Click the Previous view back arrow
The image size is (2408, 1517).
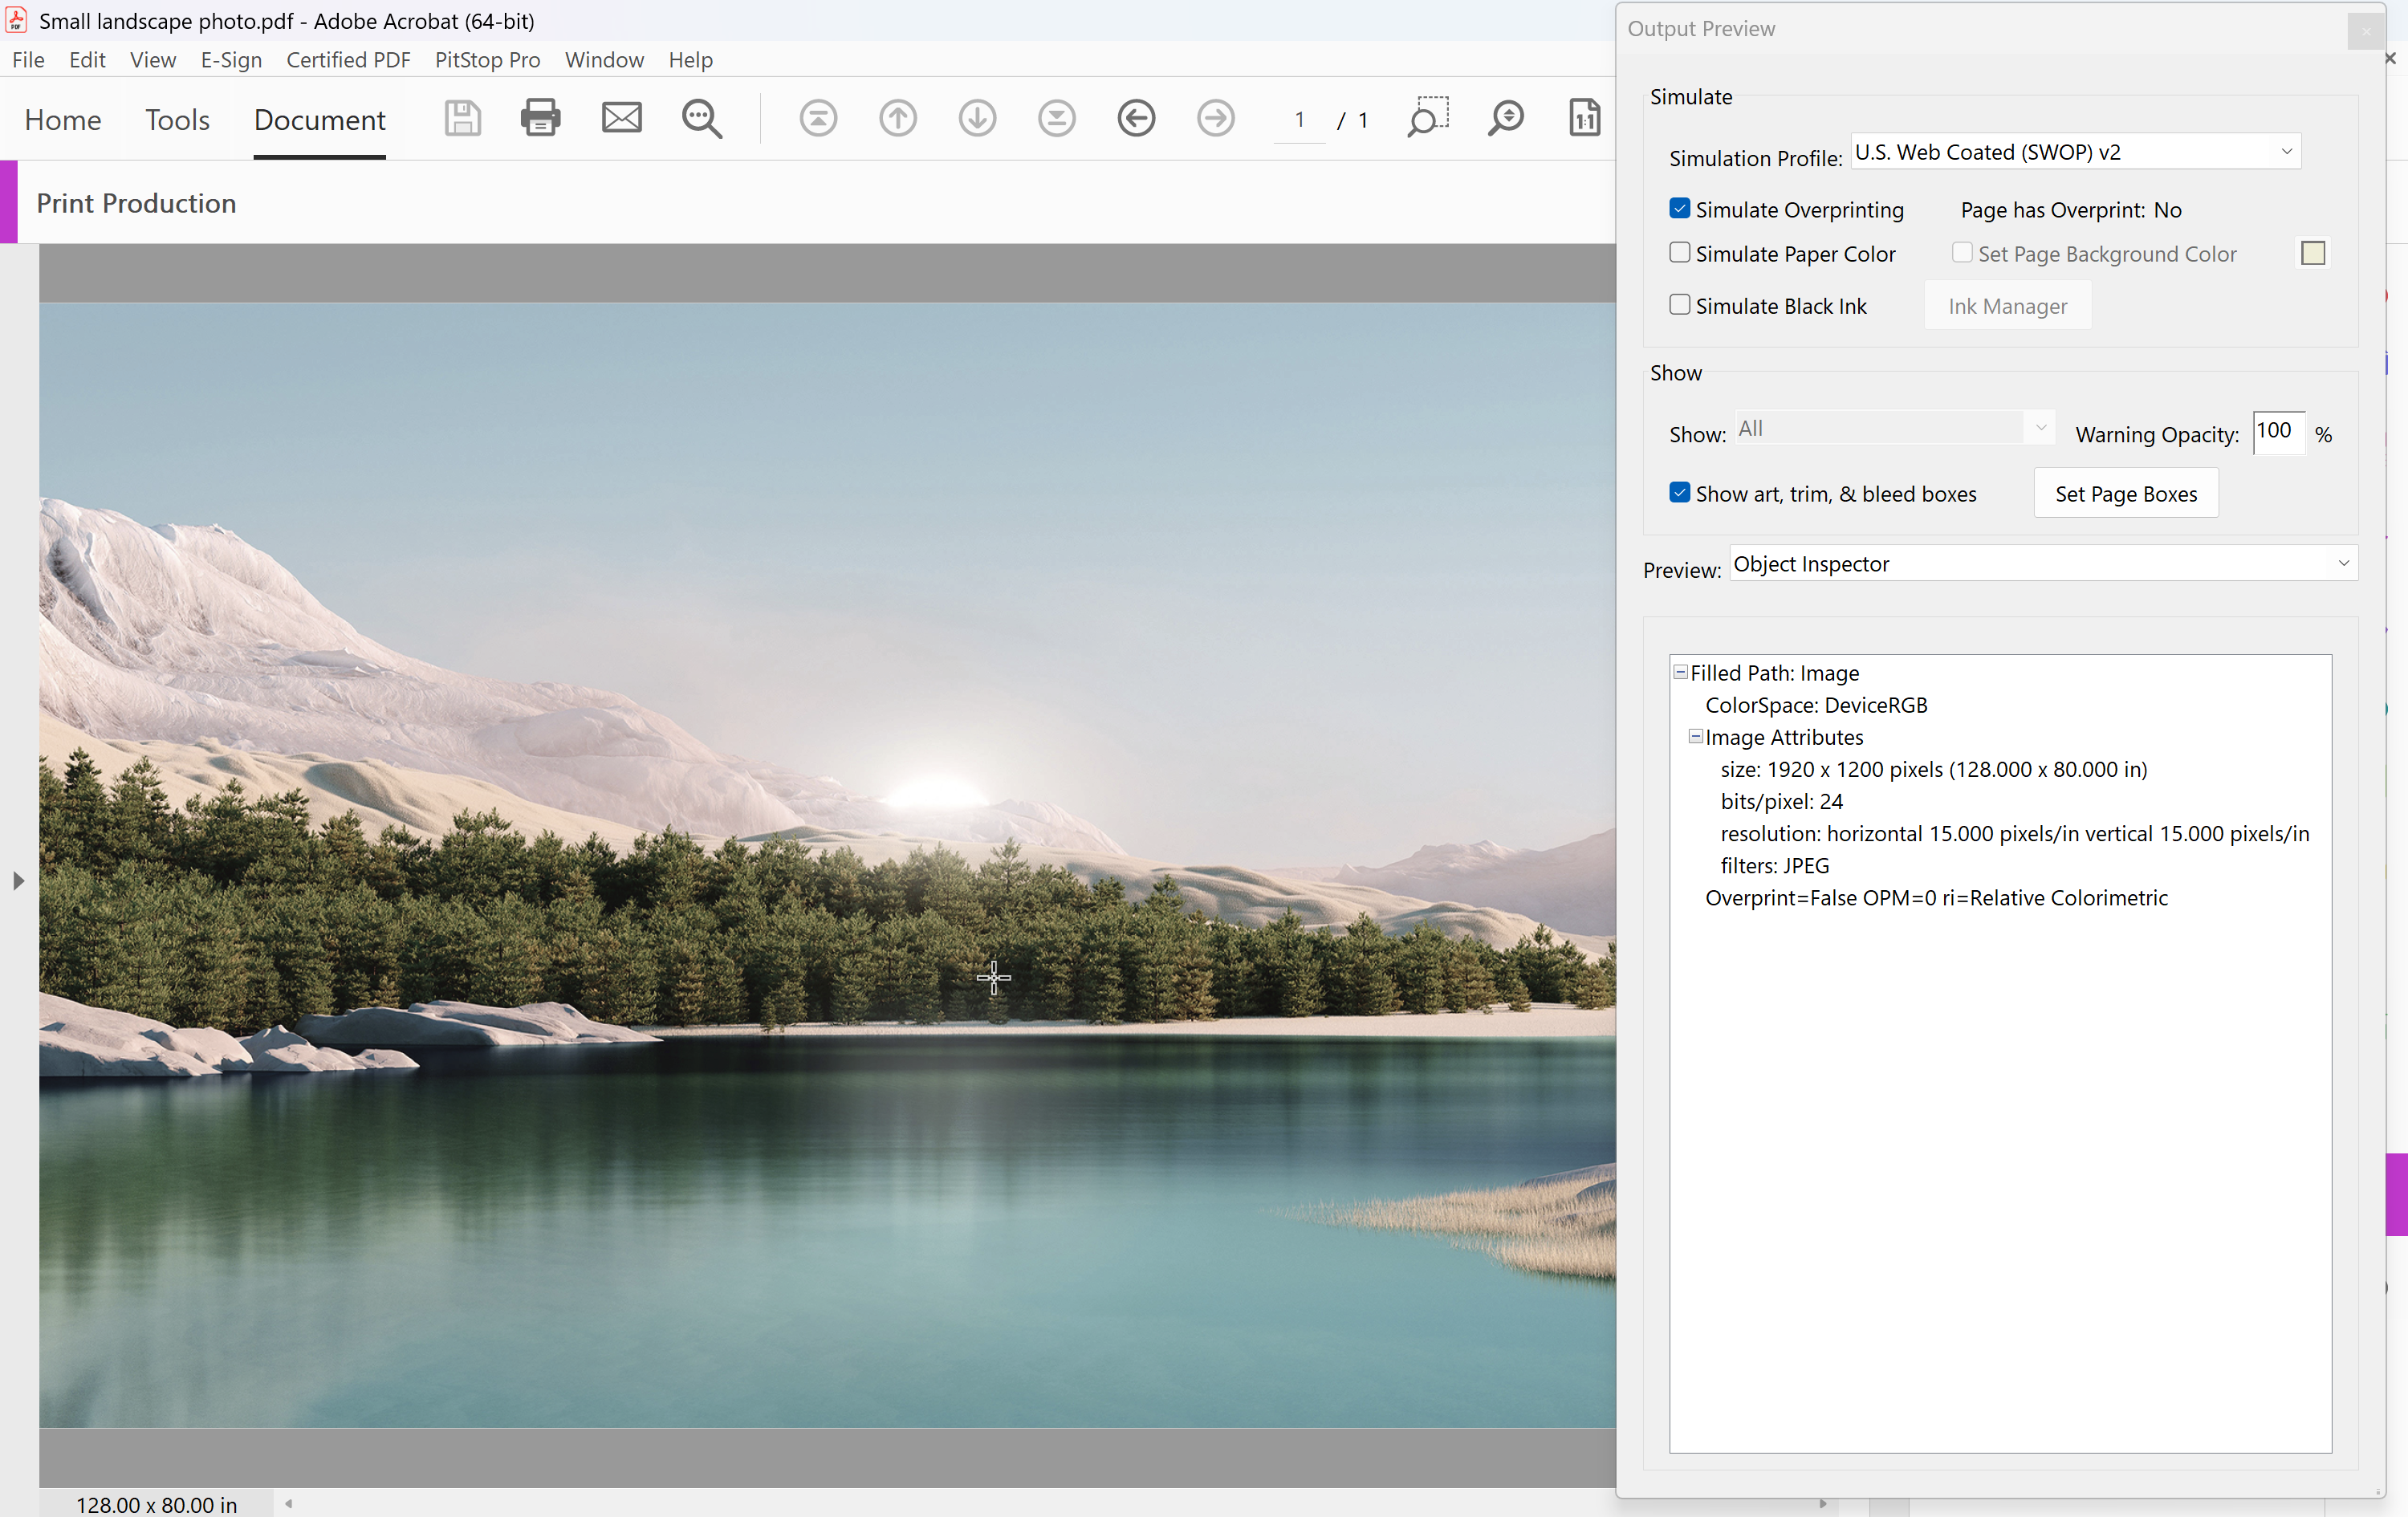pos(1136,118)
